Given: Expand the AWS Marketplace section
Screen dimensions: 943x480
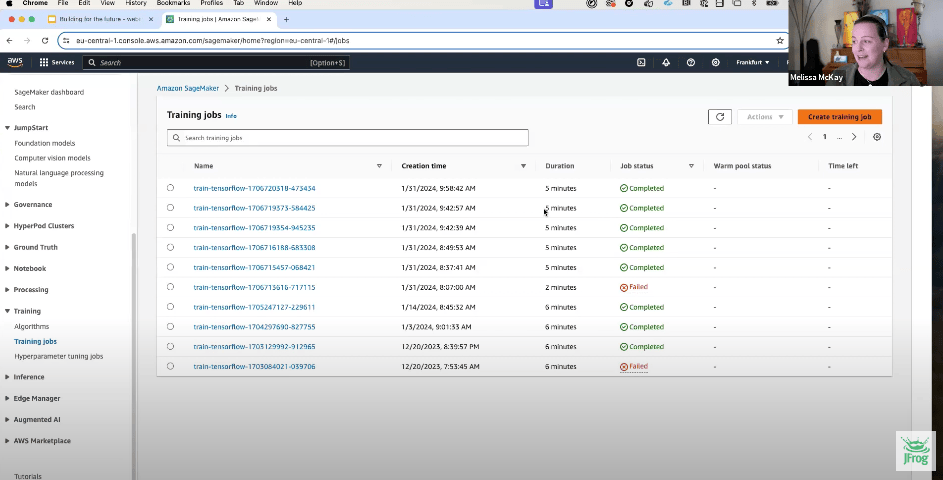Looking at the screenshot, I should pos(7,440).
